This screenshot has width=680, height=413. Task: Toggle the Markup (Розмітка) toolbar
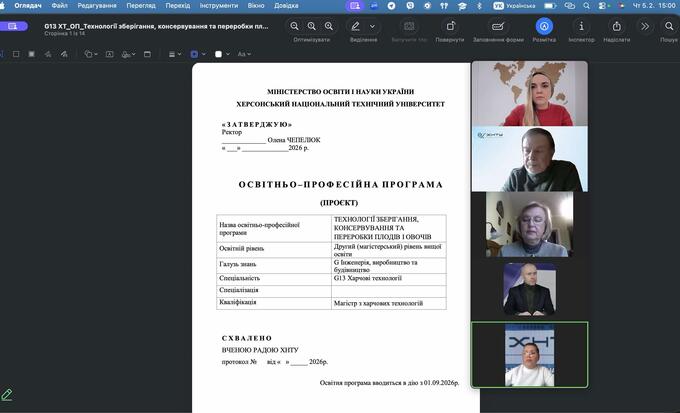[544, 26]
